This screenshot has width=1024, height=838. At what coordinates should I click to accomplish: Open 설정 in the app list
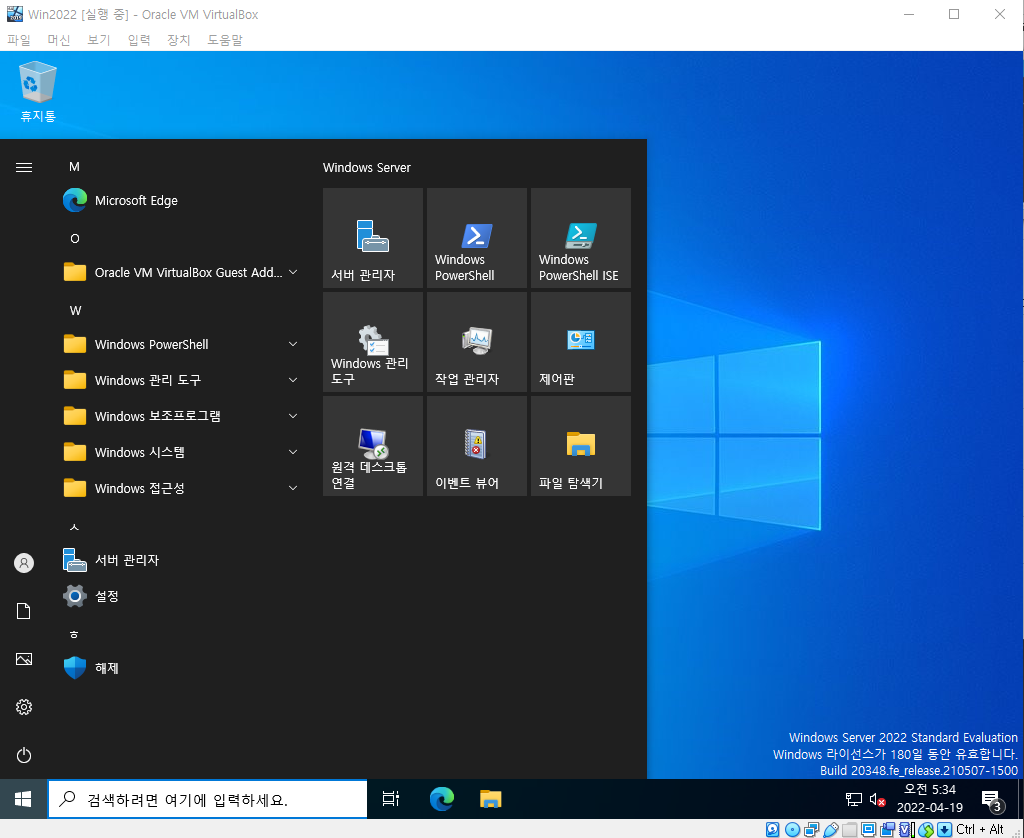pos(182,596)
